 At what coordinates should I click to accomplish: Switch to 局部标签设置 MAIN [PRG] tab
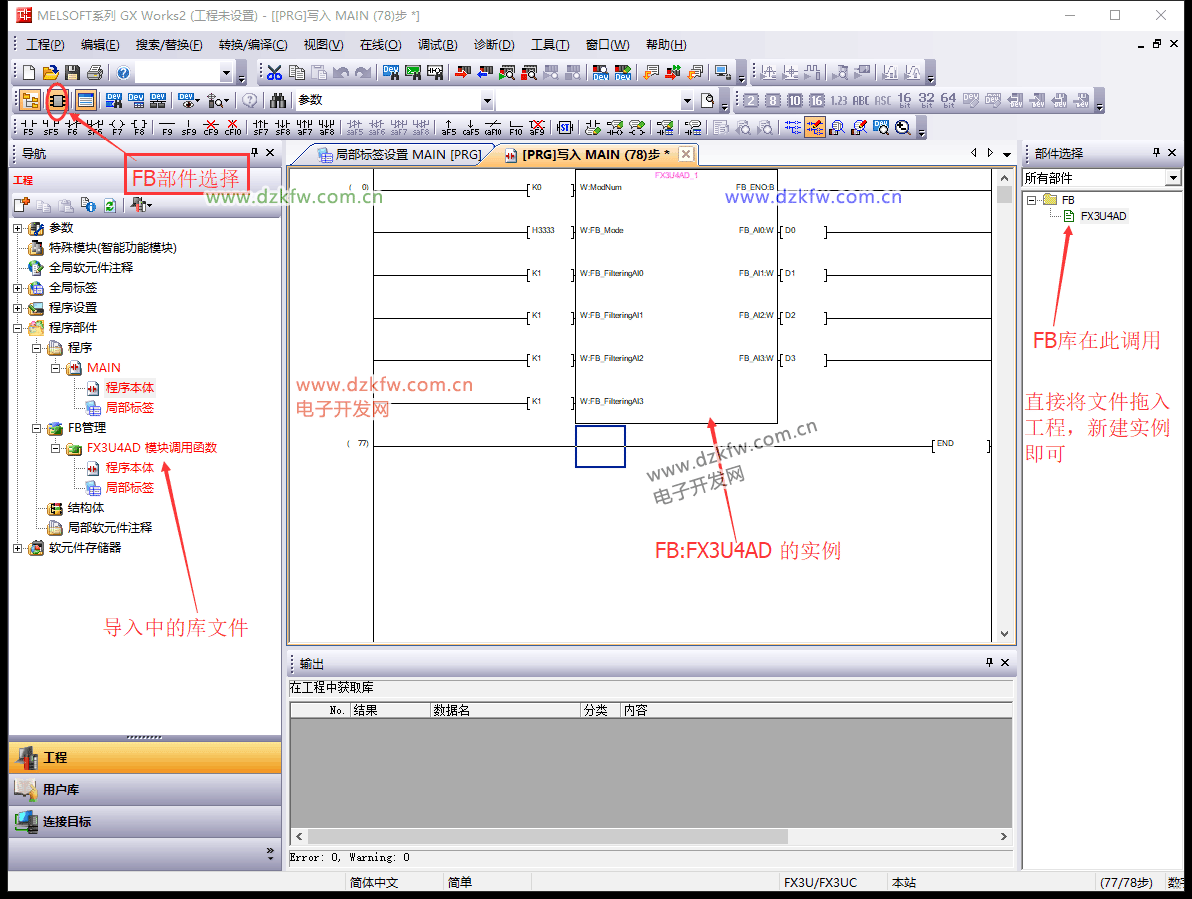pos(398,155)
